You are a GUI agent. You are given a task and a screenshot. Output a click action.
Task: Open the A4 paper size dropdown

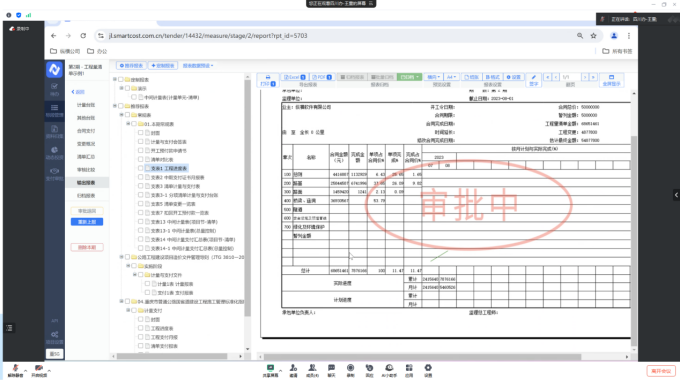pyautogui.click(x=451, y=77)
